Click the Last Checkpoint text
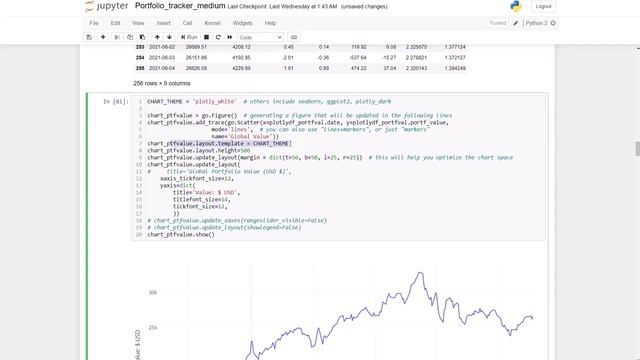 coord(282,7)
